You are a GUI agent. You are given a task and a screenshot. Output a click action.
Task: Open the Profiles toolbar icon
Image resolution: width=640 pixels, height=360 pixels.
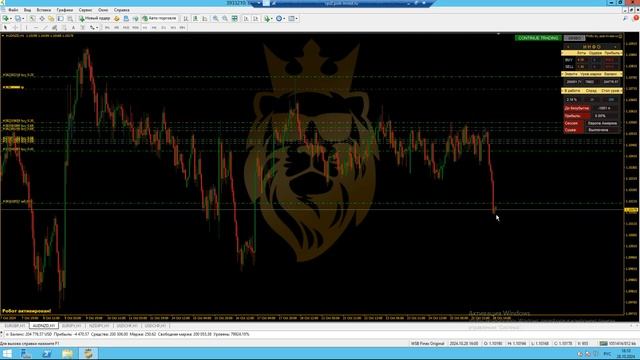(x=18, y=18)
